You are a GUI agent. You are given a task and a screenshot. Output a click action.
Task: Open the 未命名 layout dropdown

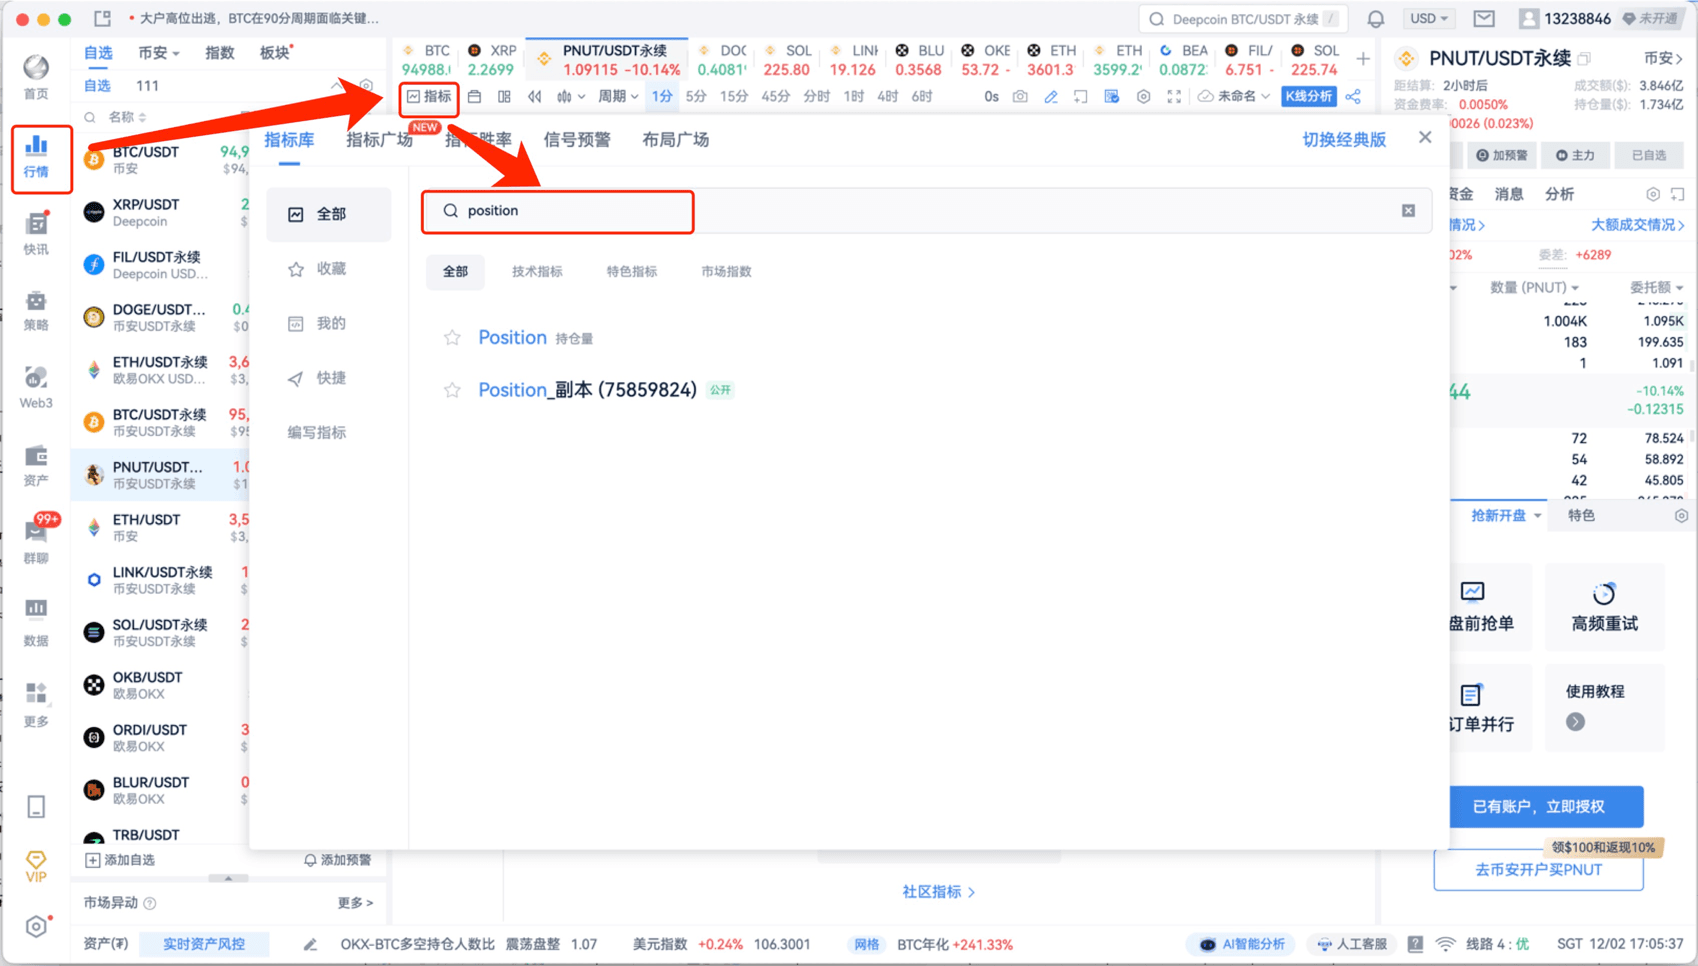(x=1235, y=97)
